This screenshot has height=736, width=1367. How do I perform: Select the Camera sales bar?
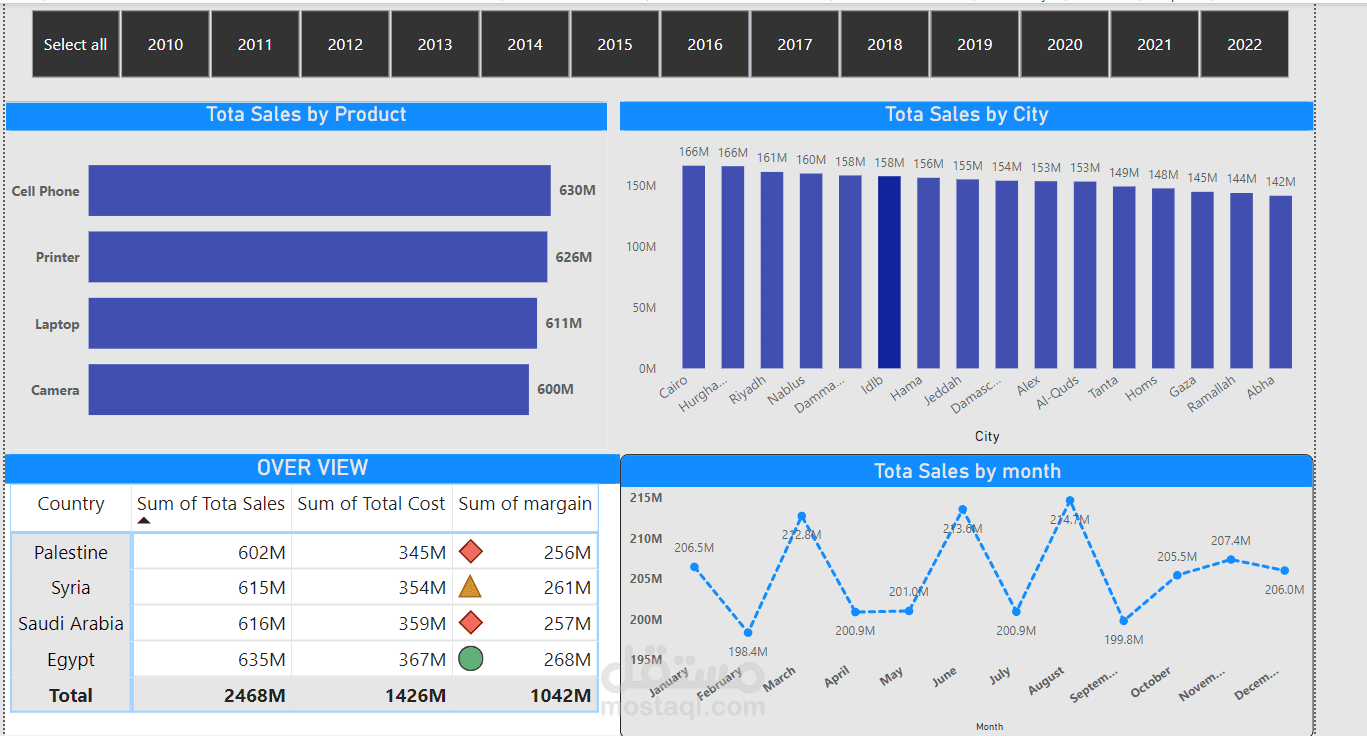pyautogui.click(x=308, y=390)
